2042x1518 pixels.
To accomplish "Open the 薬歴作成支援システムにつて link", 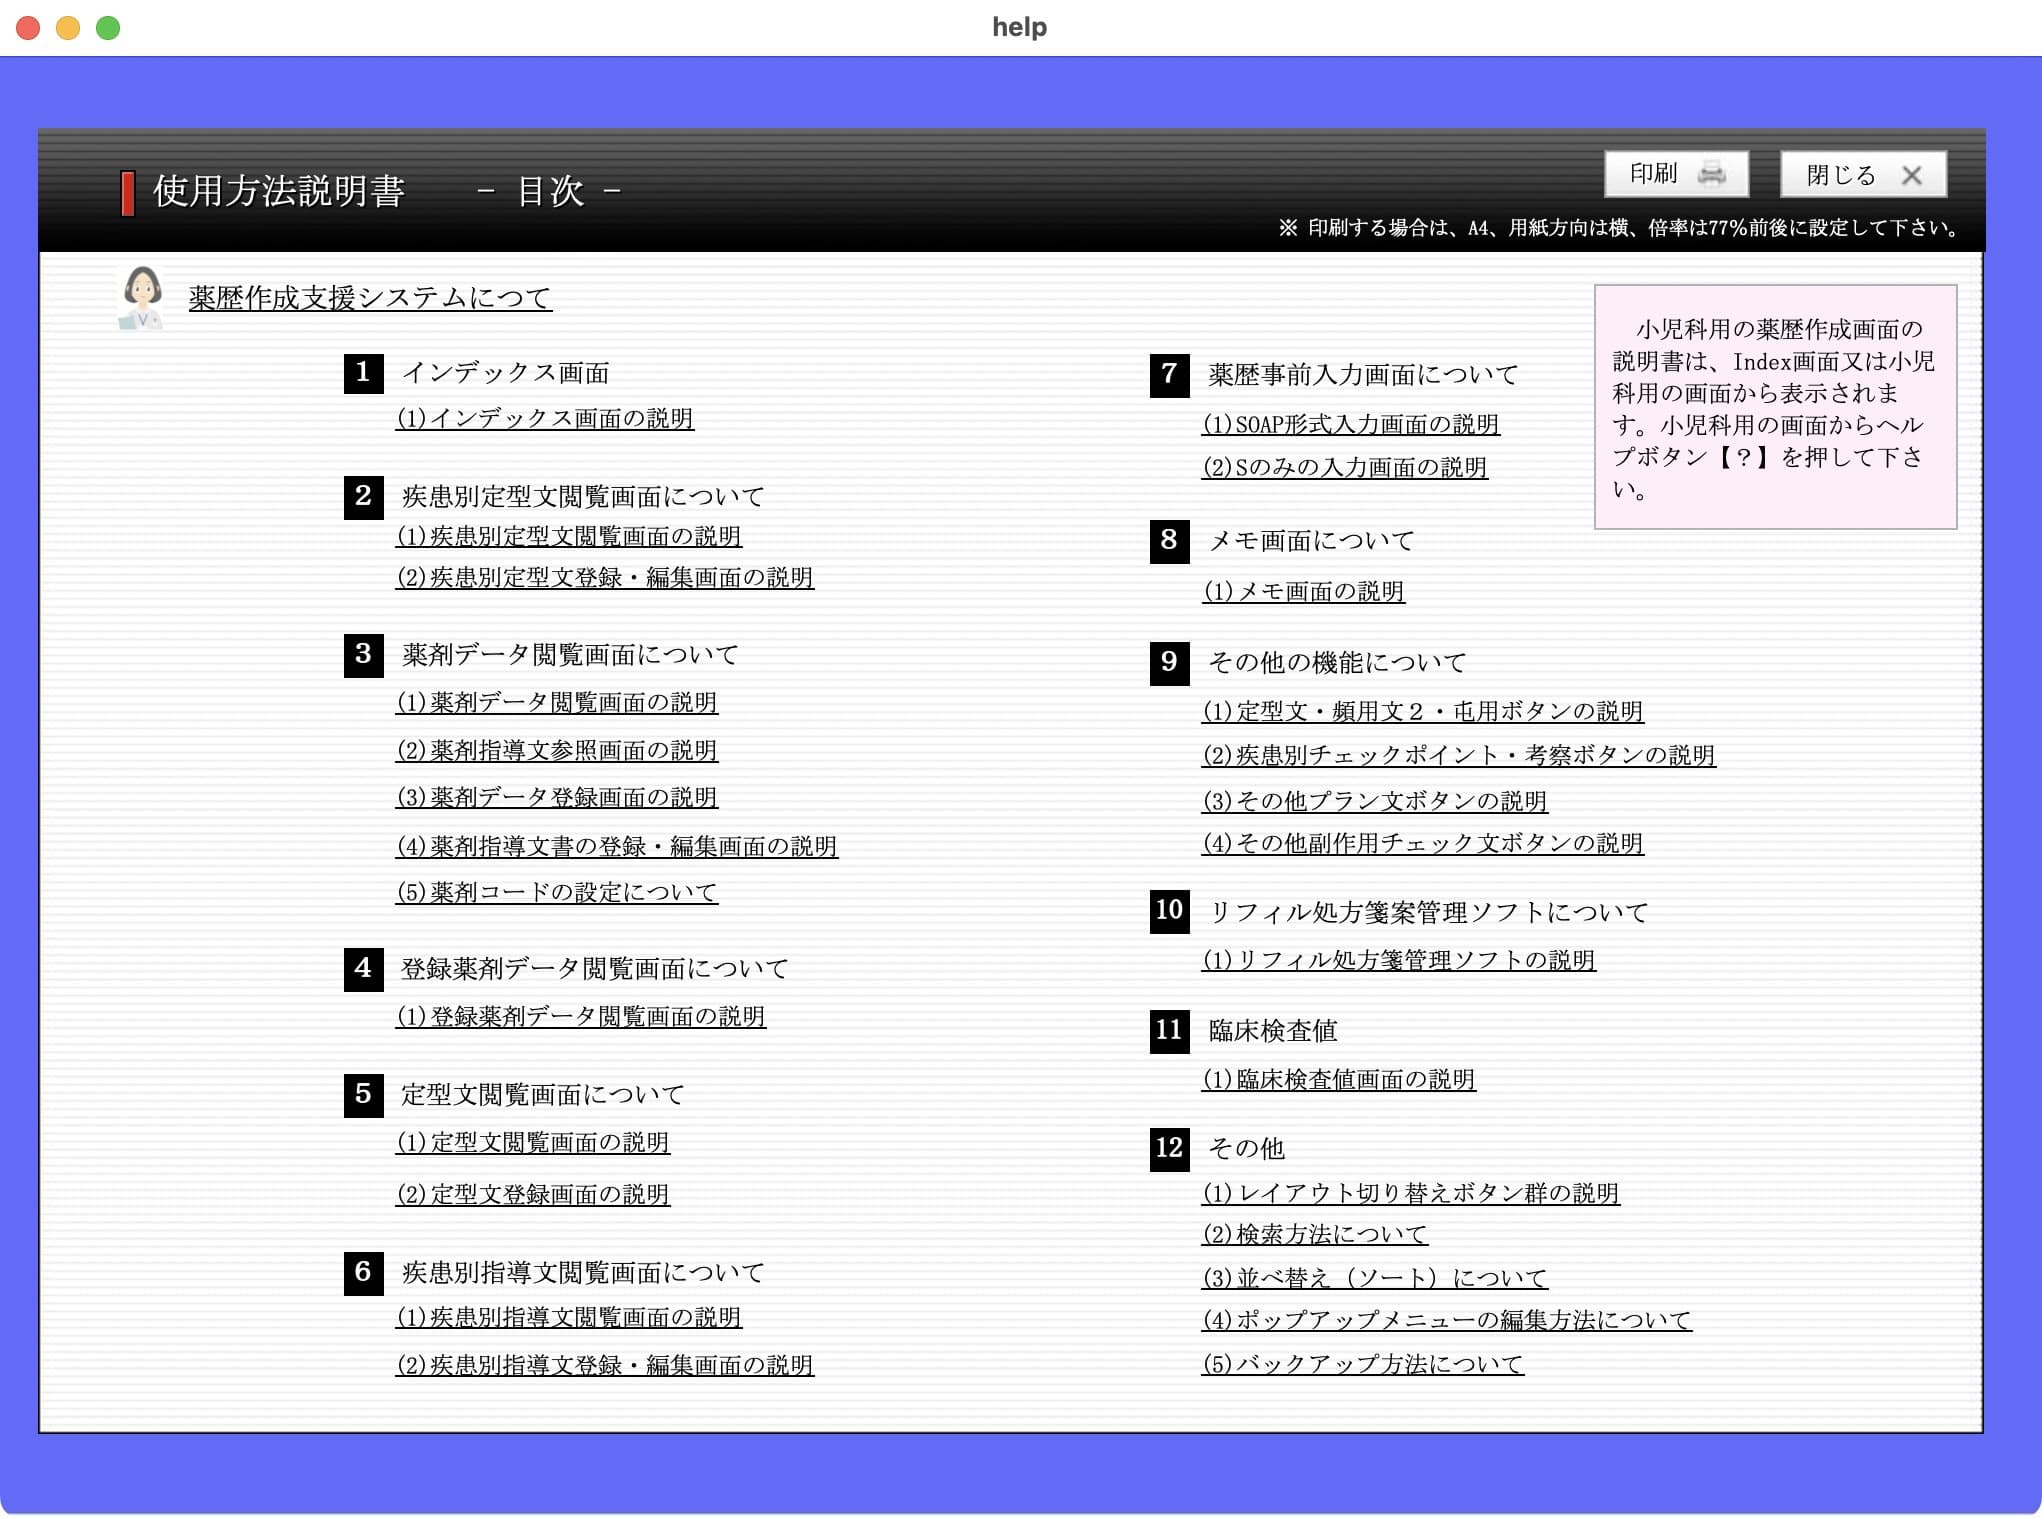I will click(369, 296).
